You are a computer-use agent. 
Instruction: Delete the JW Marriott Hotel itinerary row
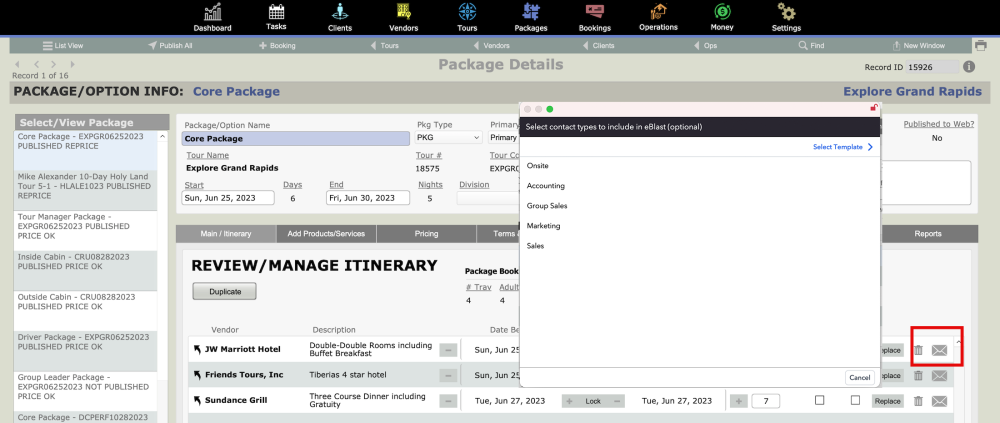pyautogui.click(x=918, y=350)
